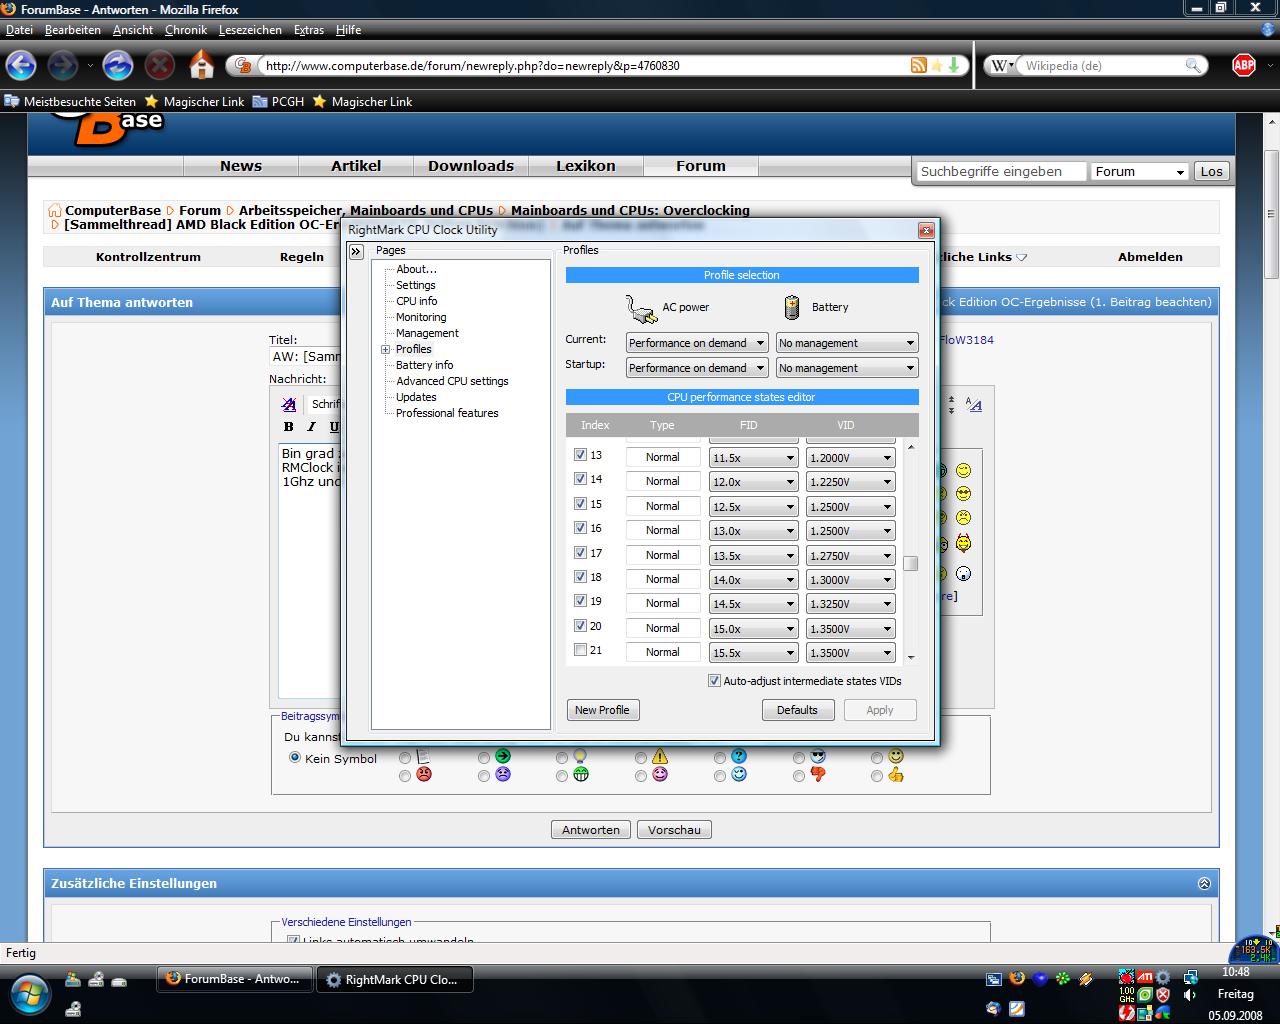Image resolution: width=1280 pixels, height=1024 pixels.
Task: Collapse pages pane with double-arrow button
Action: coord(355,252)
